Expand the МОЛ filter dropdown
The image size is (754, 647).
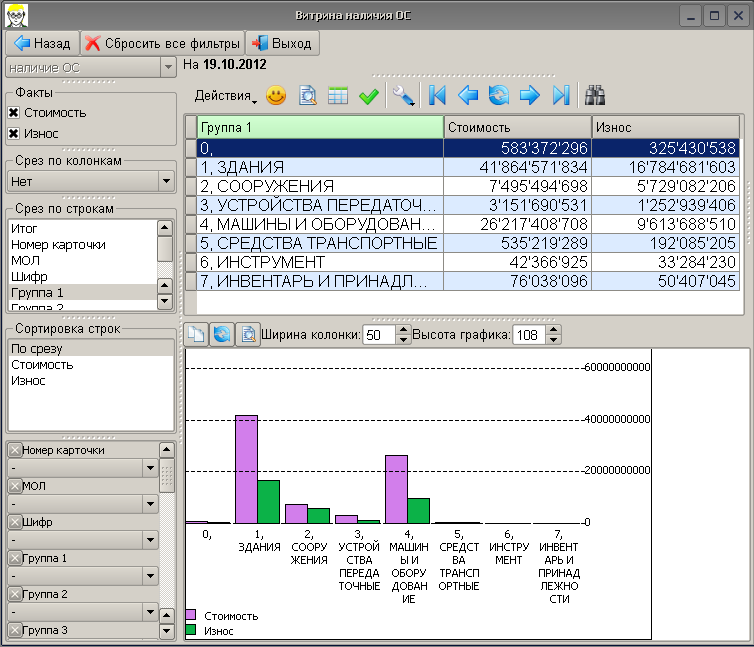coord(150,503)
